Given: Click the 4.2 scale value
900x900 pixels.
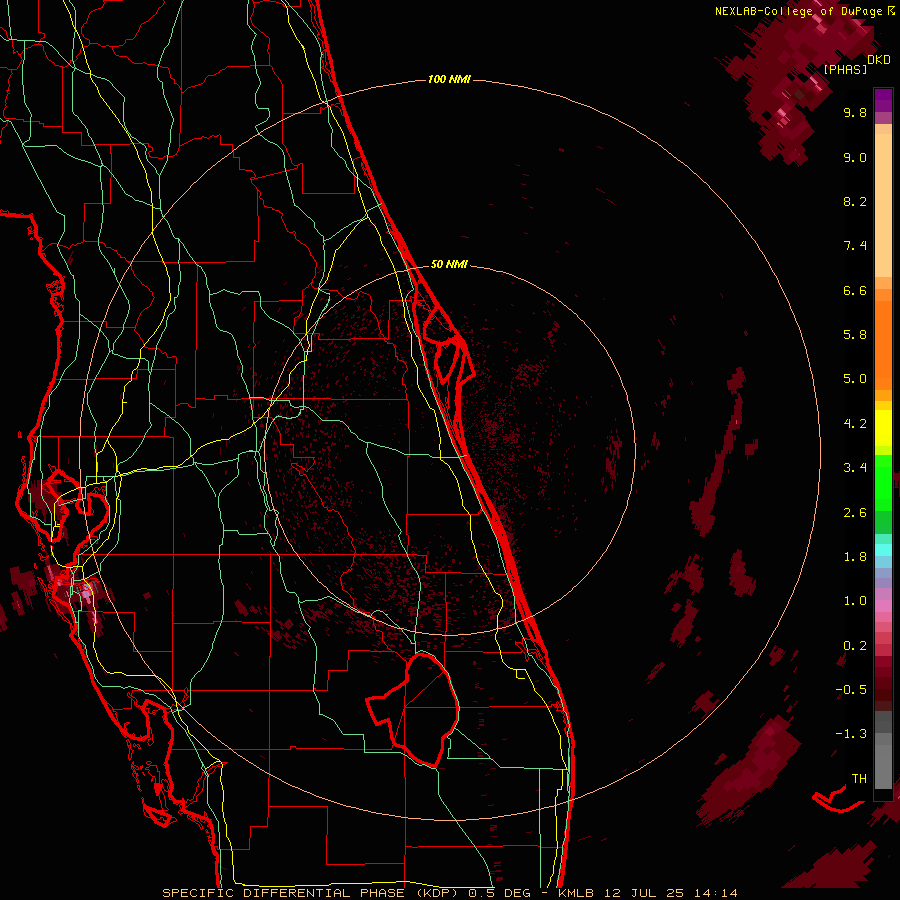Looking at the screenshot, I should (855, 424).
